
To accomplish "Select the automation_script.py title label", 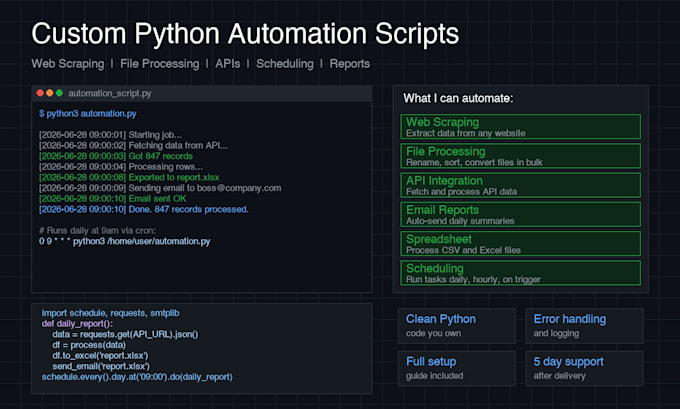I will pos(110,93).
